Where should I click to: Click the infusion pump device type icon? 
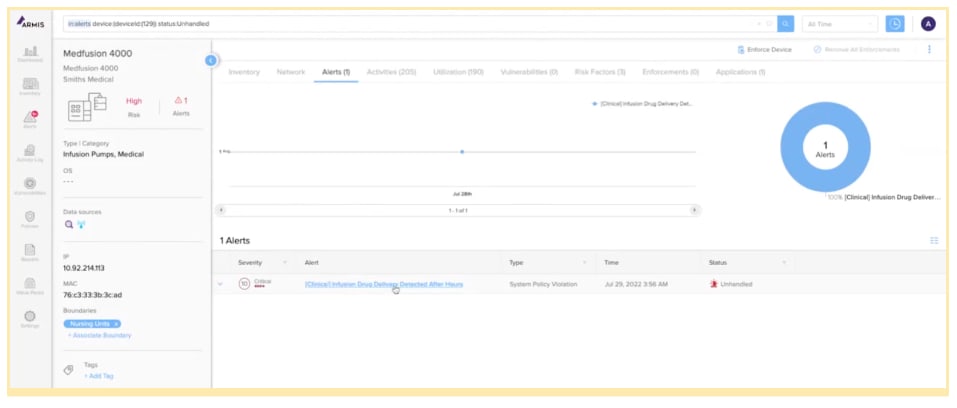tap(87, 107)
